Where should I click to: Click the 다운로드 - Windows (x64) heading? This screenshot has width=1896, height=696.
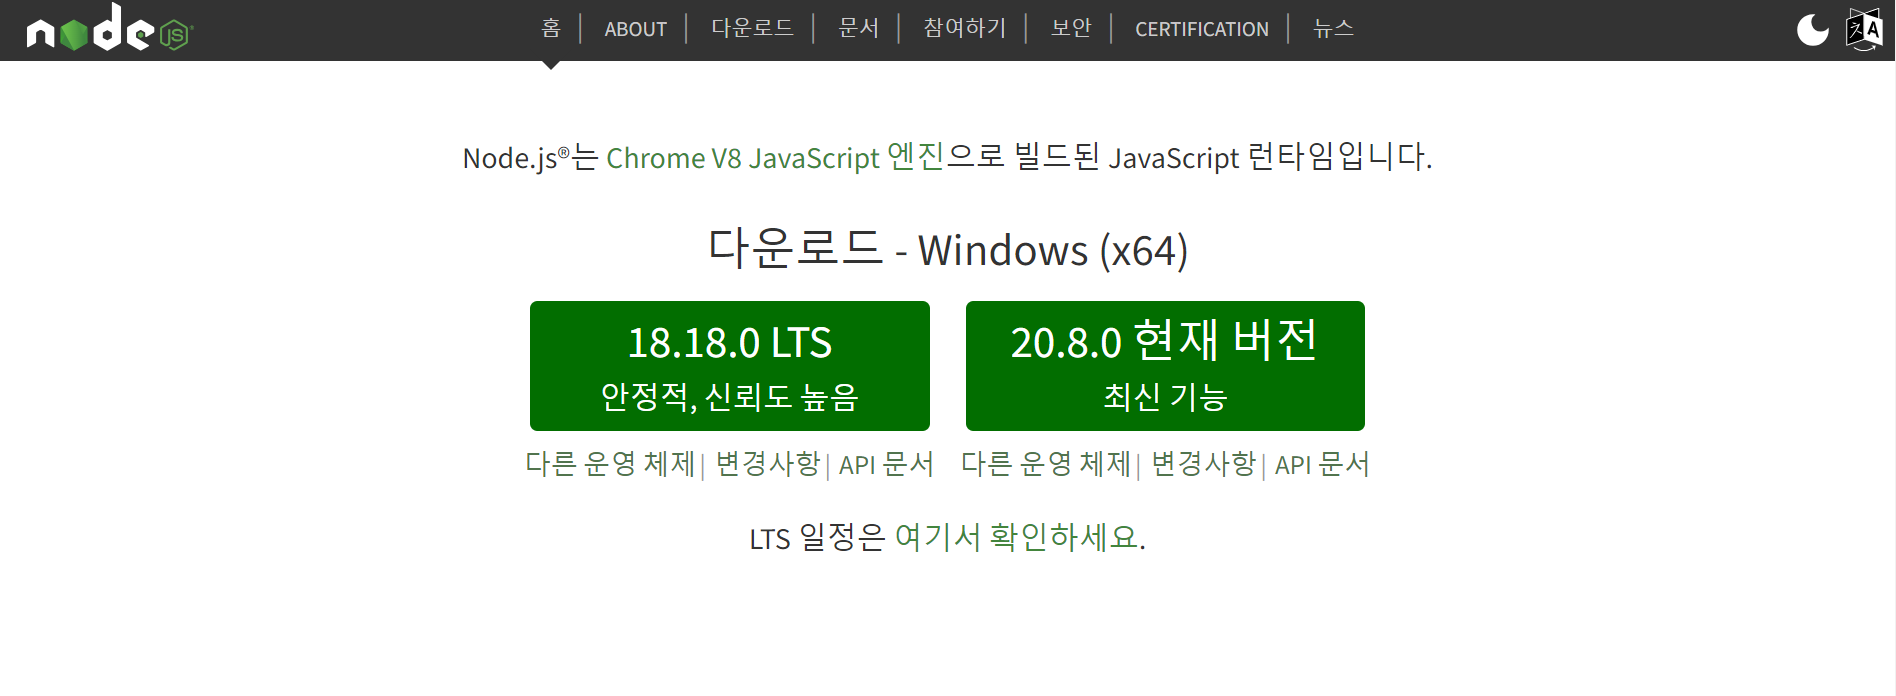tap(948, 249)
